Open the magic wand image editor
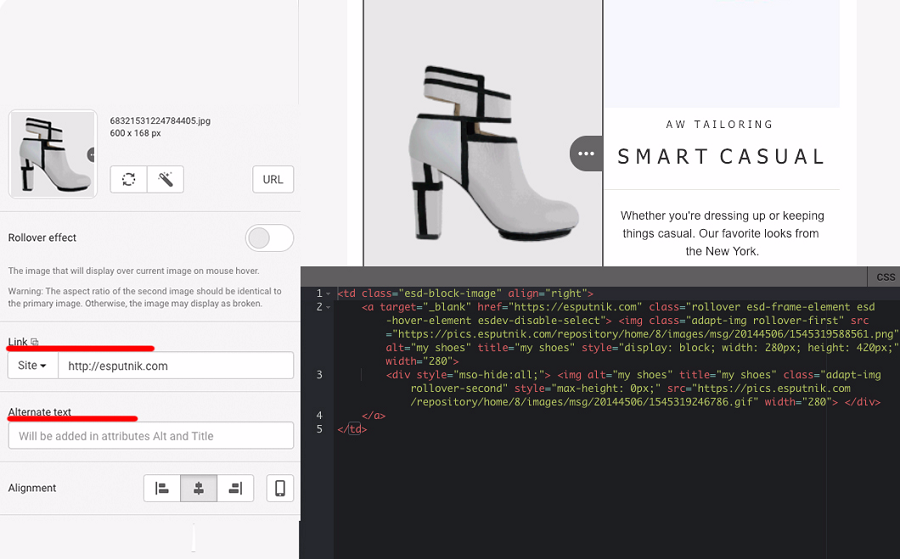 pos(165,180)
